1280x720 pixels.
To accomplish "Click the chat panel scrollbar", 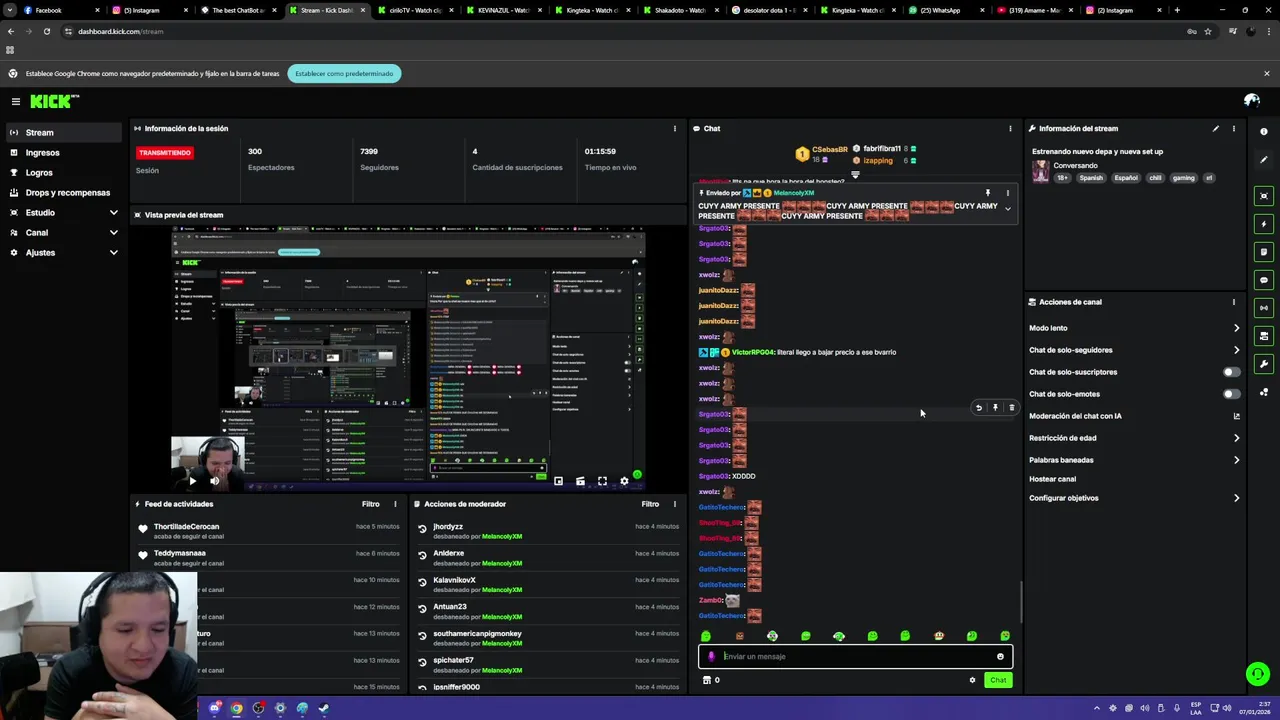I will (1021, 602).
